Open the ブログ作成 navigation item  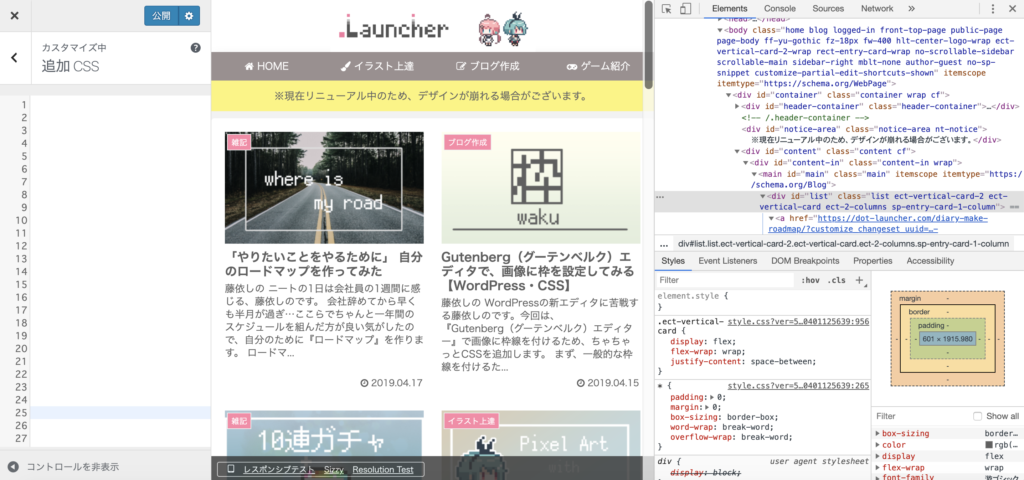487,66
